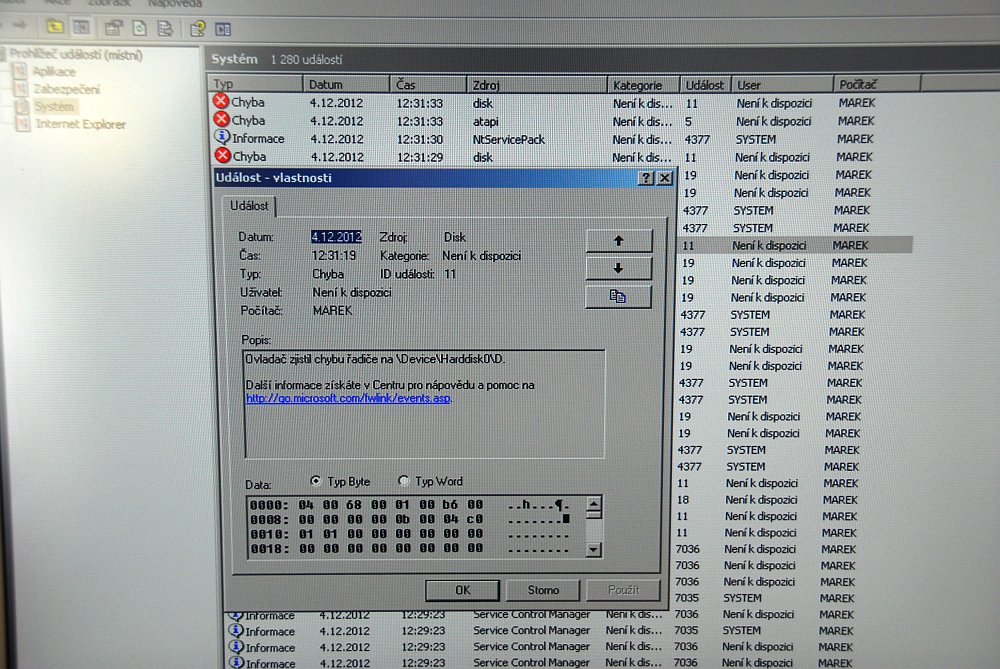Select Systém log in the tree
This screenshot has width=1000, height=669.
(54, 107)
